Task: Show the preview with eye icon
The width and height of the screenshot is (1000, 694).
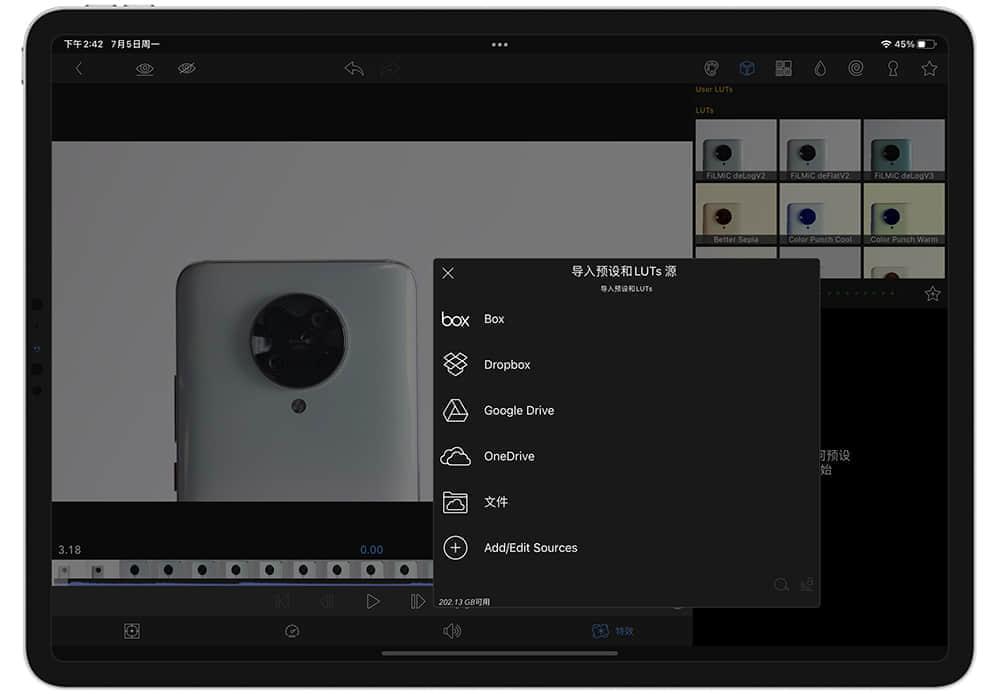Action: tap(145, 69)
